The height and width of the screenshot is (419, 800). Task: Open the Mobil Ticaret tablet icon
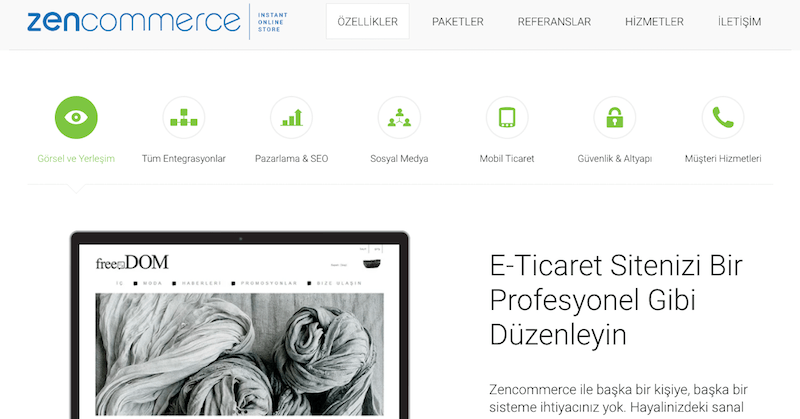(507, 117)
